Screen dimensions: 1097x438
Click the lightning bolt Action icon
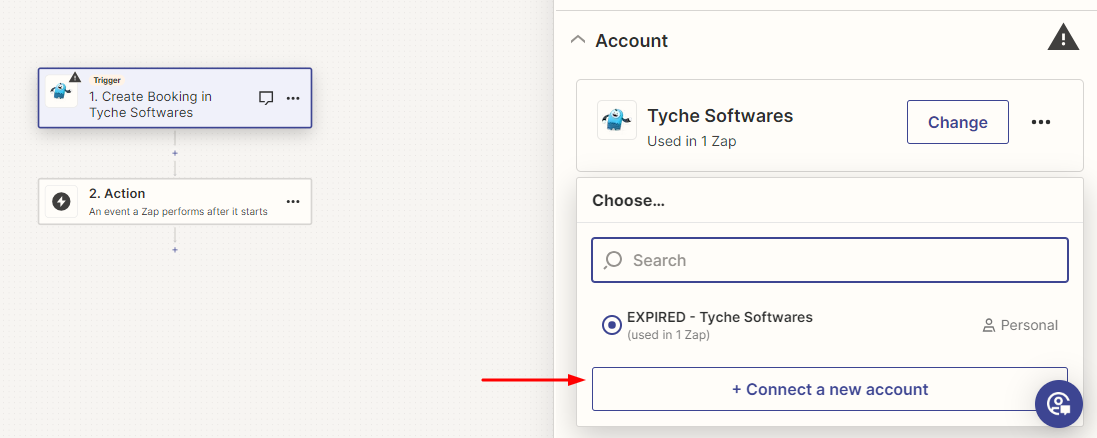(x=62, y=202)
